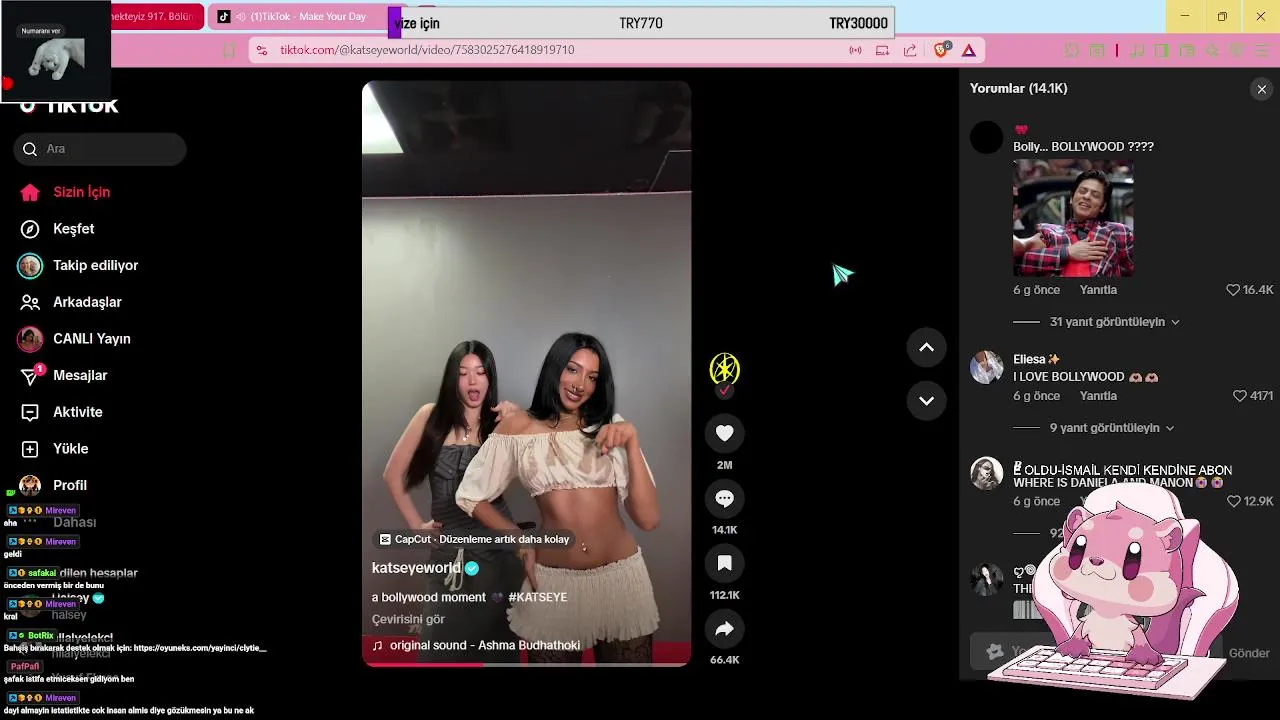Like the WHERE IS DANIELA comment
The height and width of the screenshot is (720, 1280).
pos(1233,501)
